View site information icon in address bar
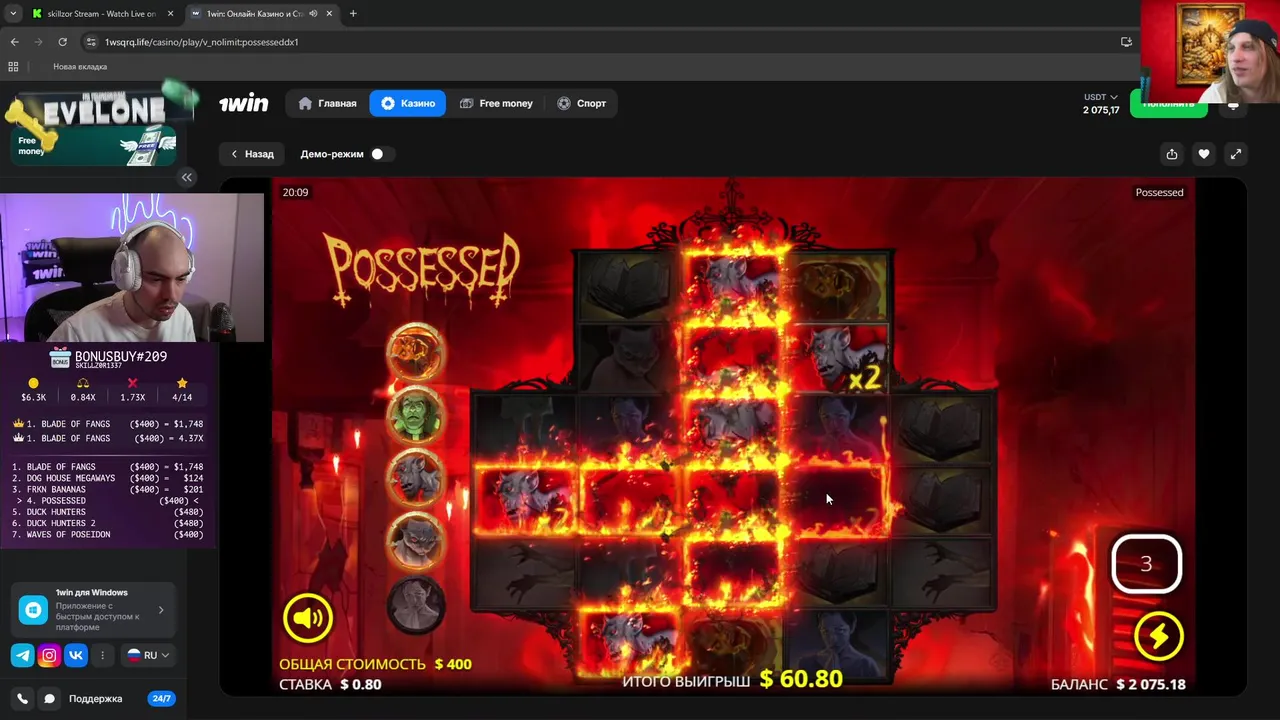The image size is (1280, 720). point(91,42)
